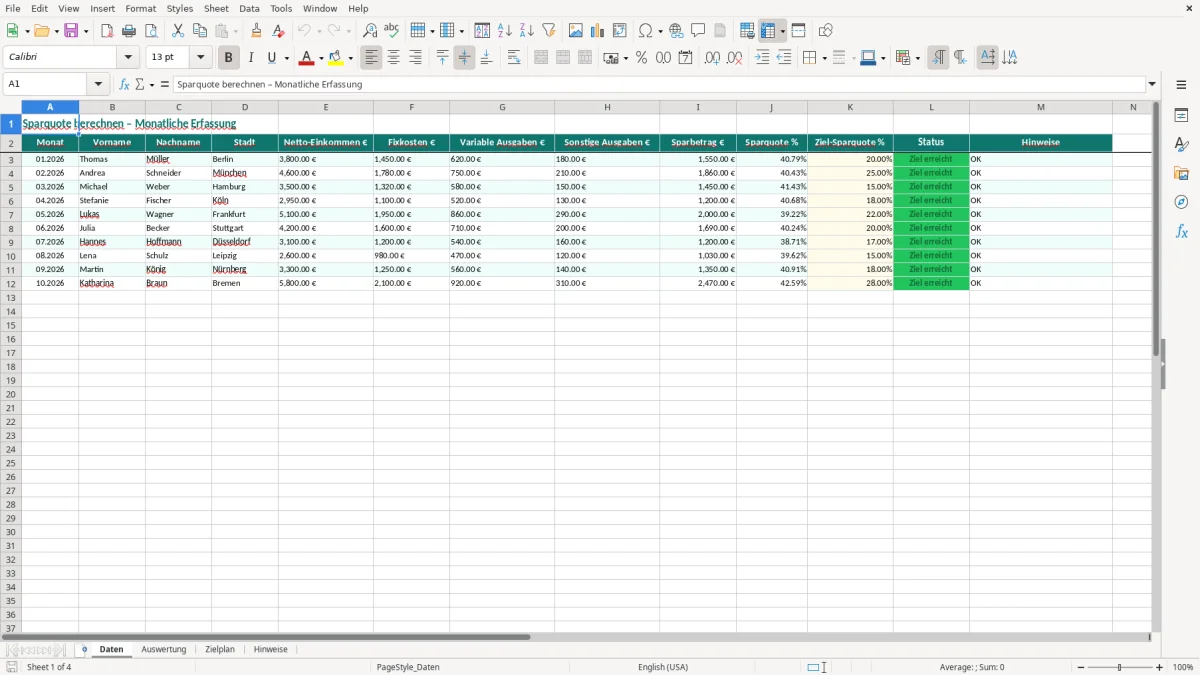Adjust the zoom slider handle

pos(1120,667)
